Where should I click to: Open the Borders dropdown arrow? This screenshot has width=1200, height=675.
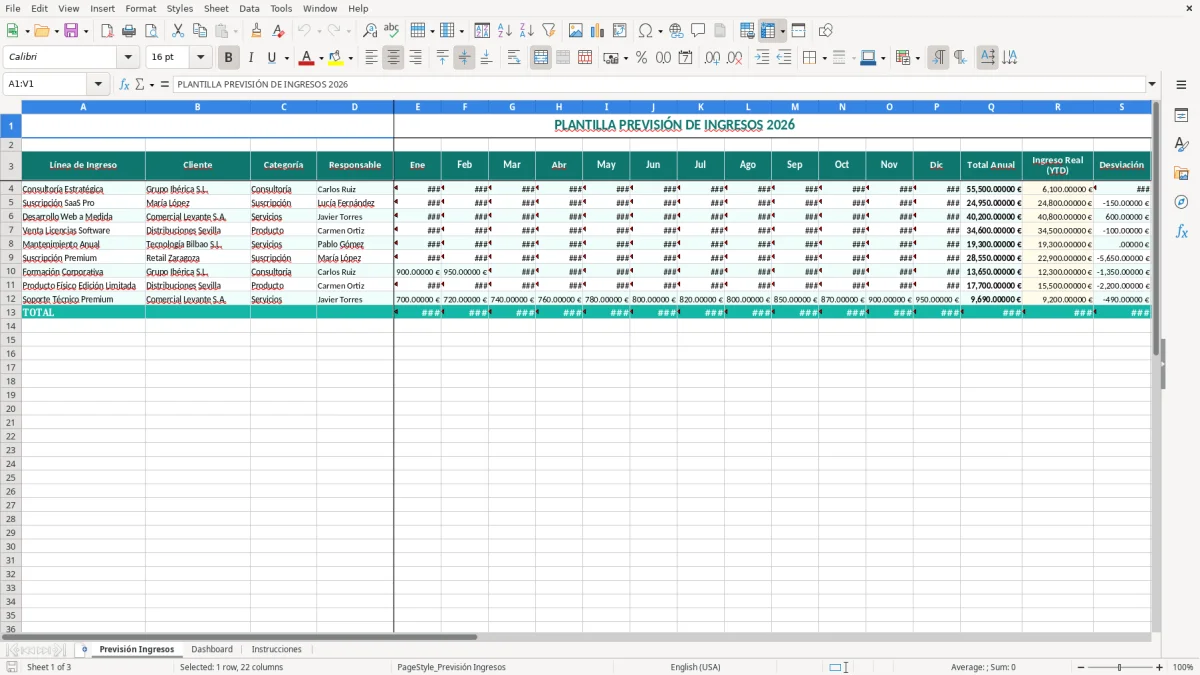(823, 58)
